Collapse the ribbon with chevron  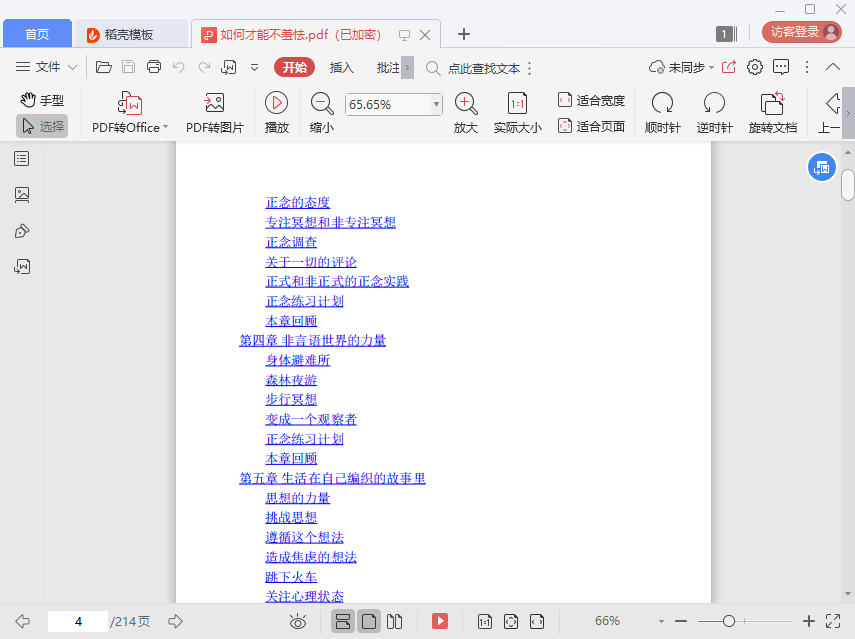833,67
